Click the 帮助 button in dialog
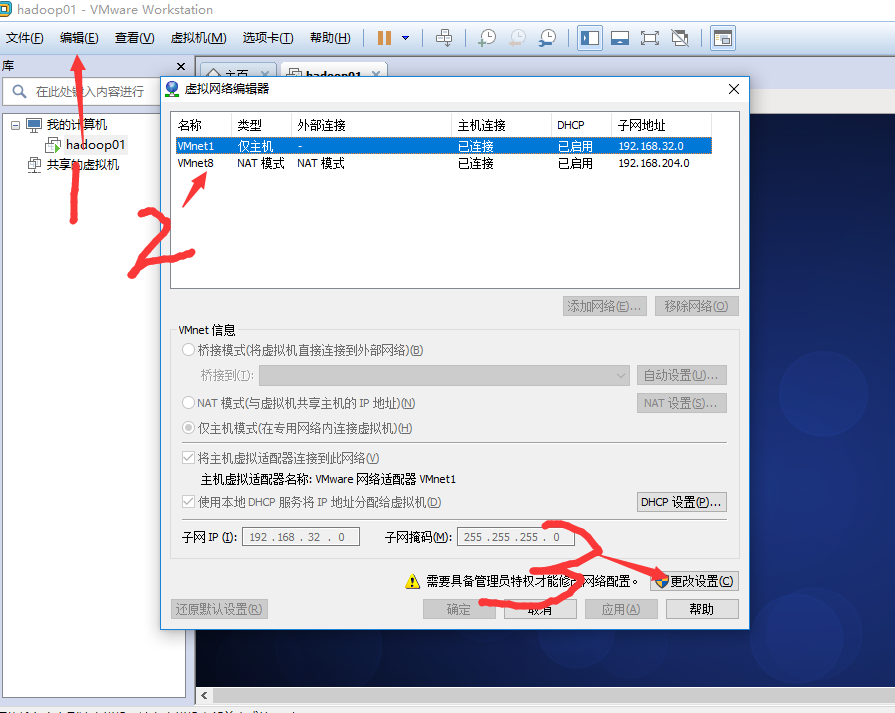This screenshot has width=895, height=713. click(x=702, y=609)
